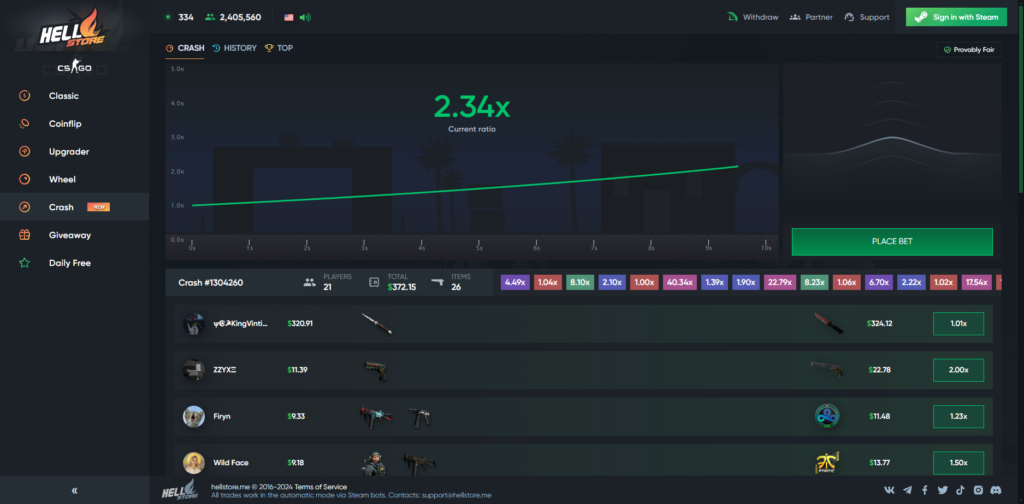This screenshot has width=1024, height=504.
Task: Open the Discord social icon
Action: 996,490
